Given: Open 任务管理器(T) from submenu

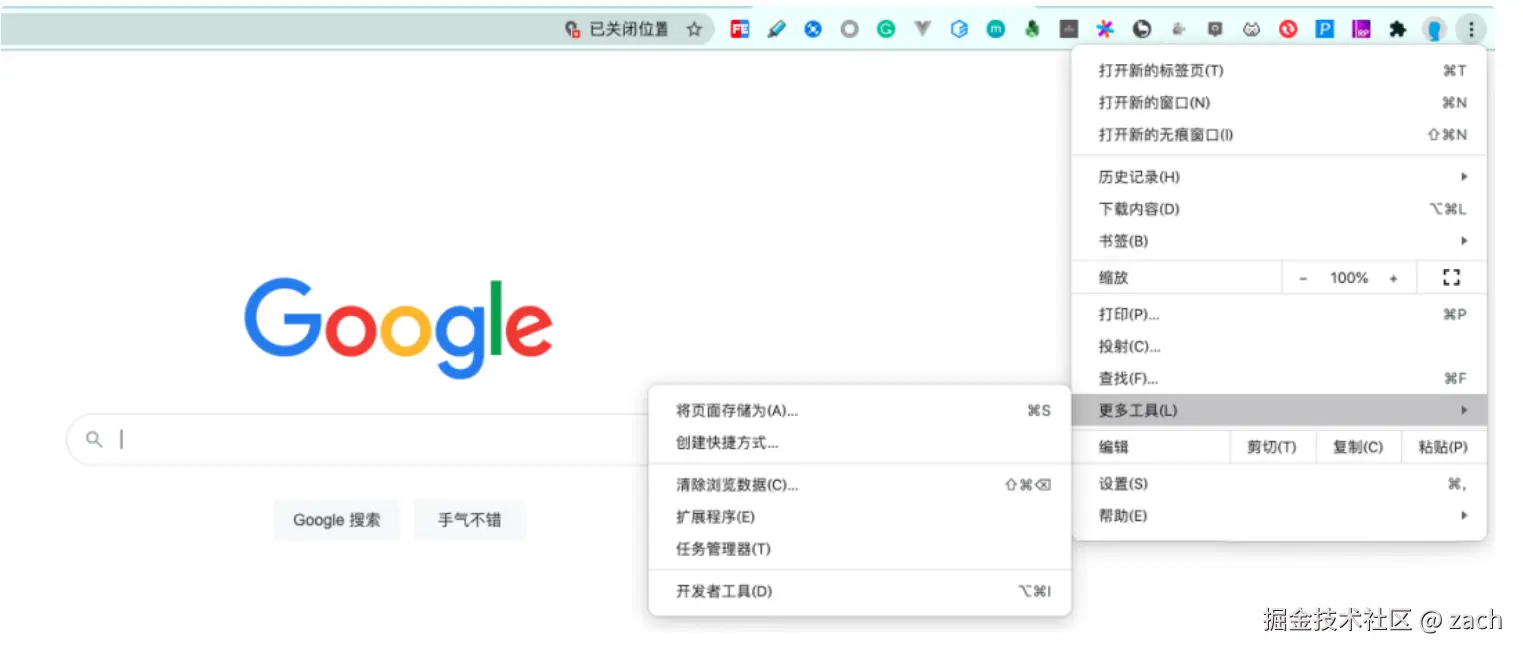Looking at the screenshot, I should (860, 549).
